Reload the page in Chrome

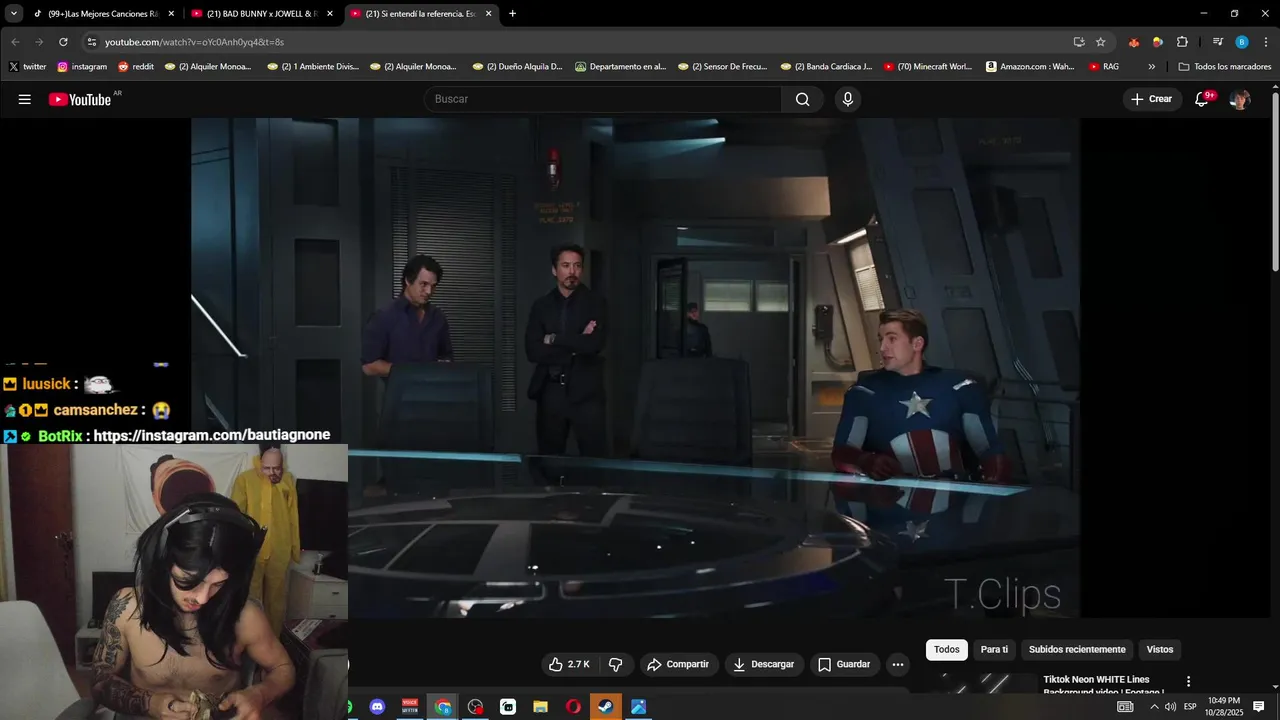[x=63, y=42]
